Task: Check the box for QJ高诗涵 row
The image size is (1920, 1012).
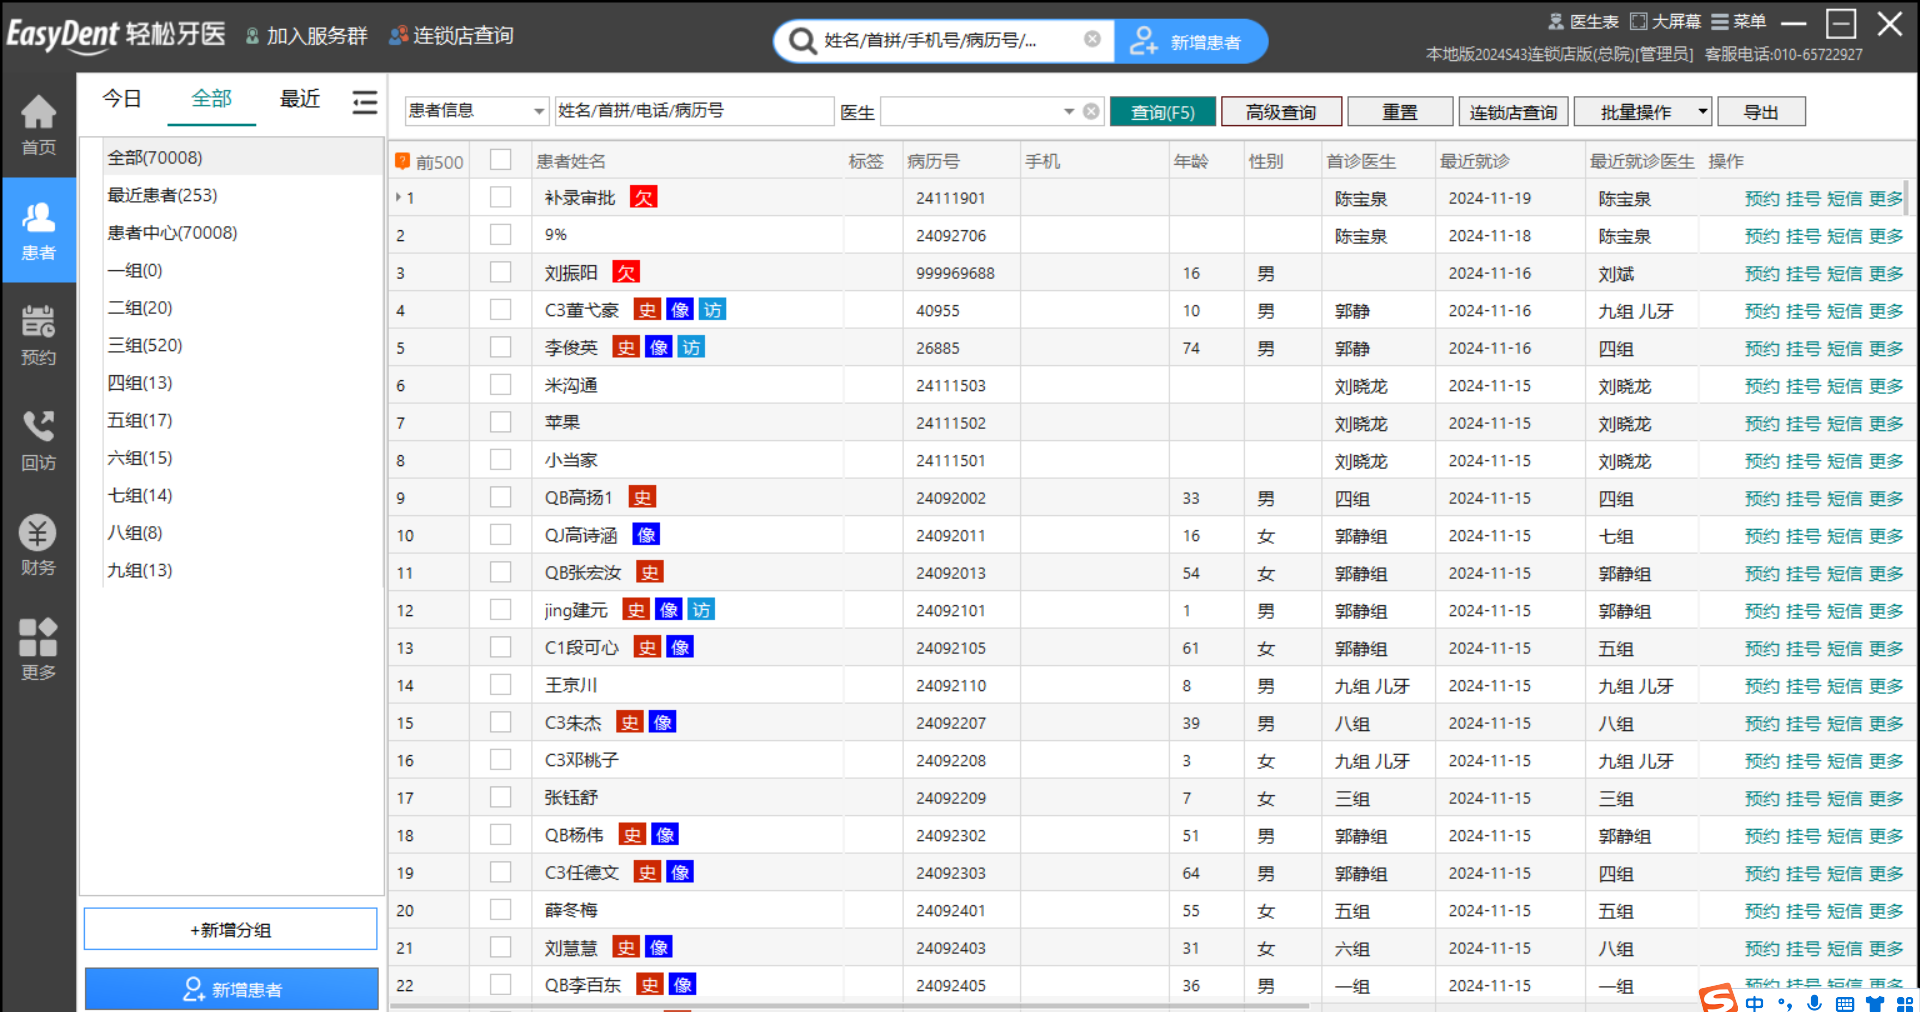Action: 501,535
